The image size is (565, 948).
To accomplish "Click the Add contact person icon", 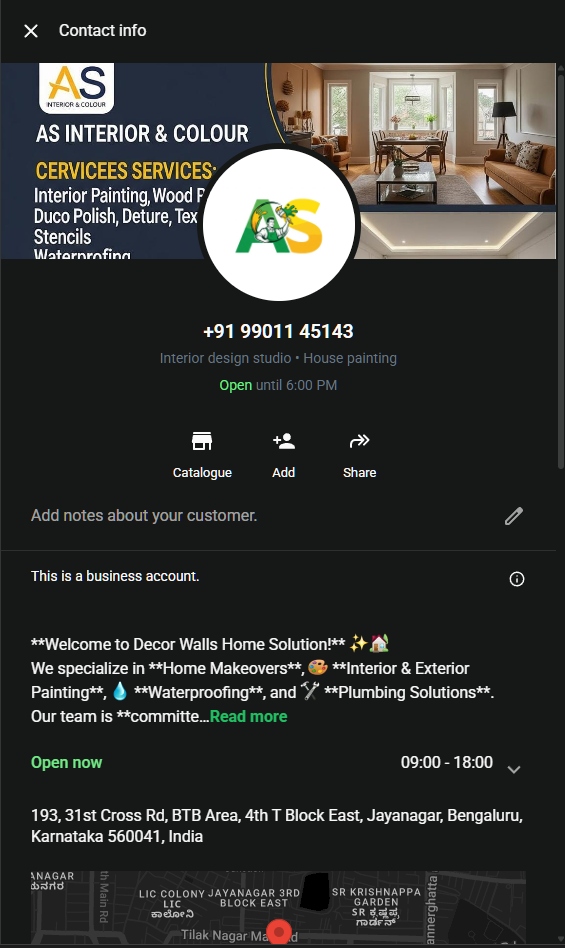I will (283, 441).
